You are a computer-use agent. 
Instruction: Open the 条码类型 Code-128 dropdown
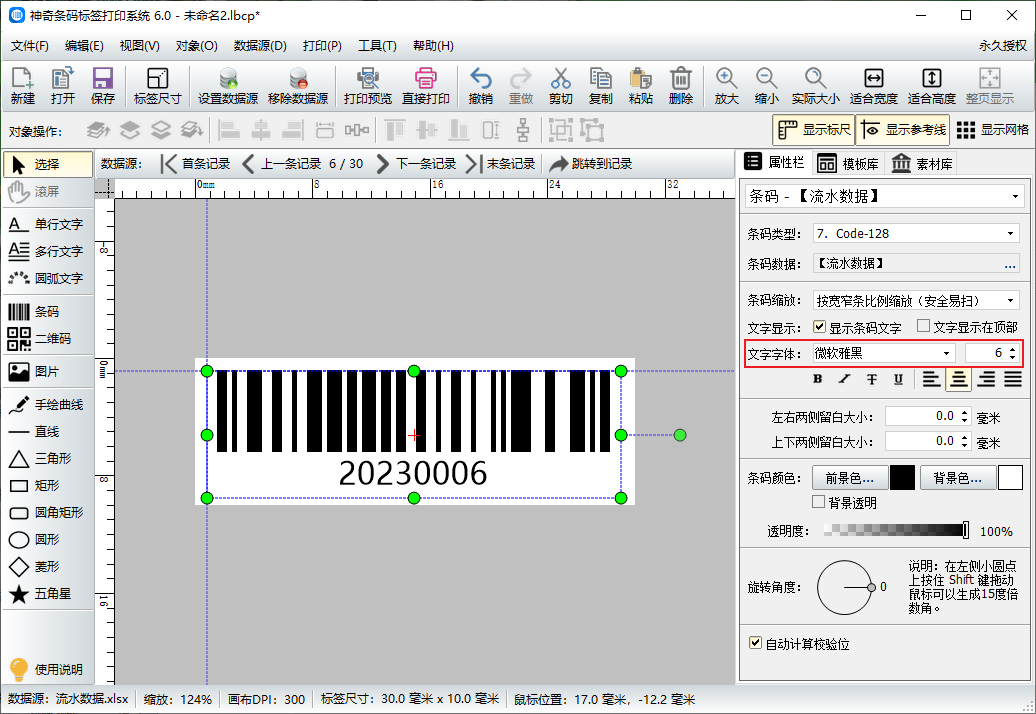click(x=1010, y=233)
